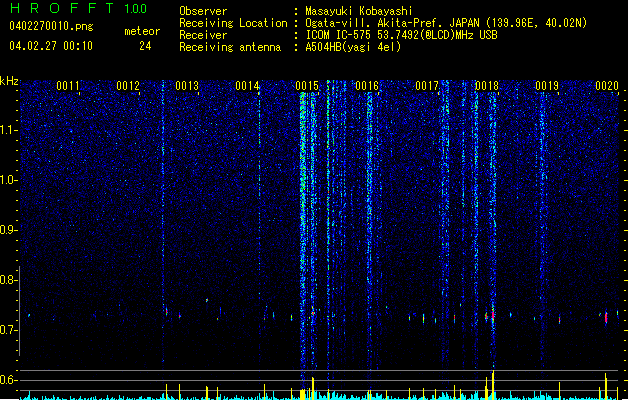The height and width of the screenshot is (400, 629).
Task: Click the 0.6 kHz axis label
Action: pyautogui.click(x=8, y=380)
